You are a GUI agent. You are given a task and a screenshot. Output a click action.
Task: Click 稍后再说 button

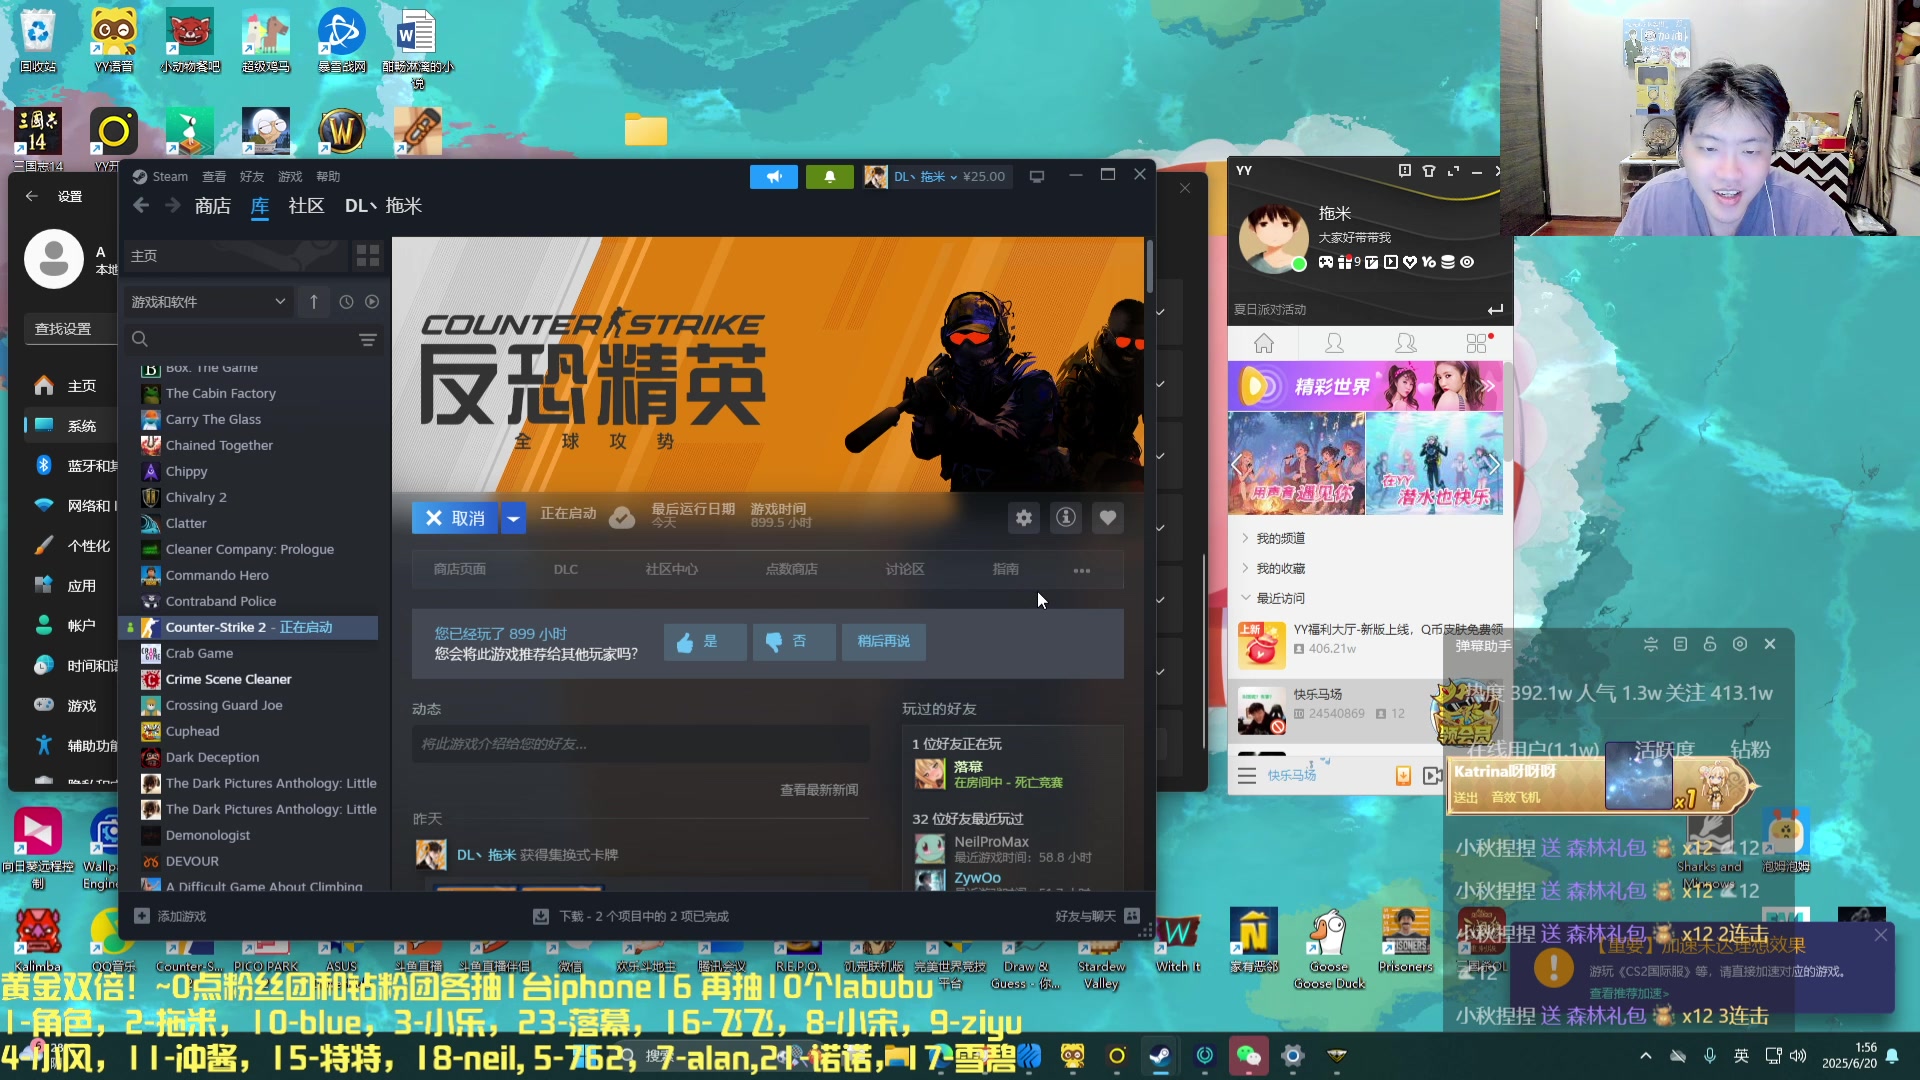(884, 642)
